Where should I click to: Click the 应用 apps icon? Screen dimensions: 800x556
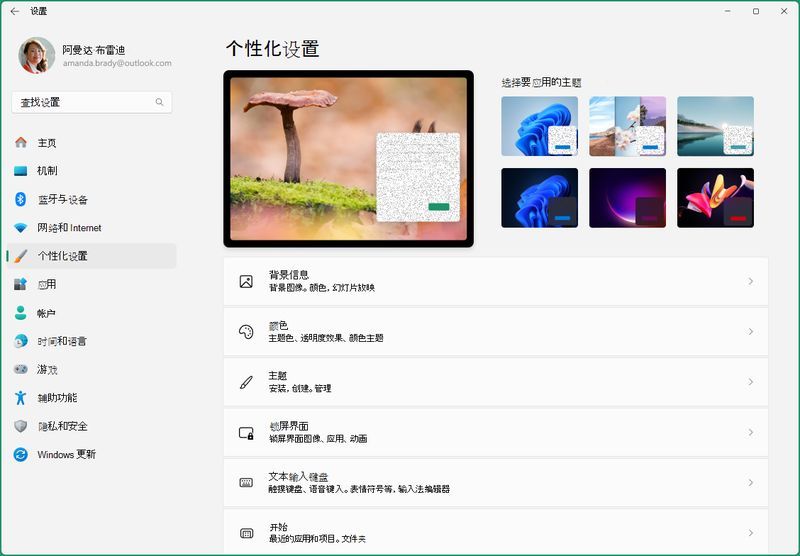tap(20, 284)
